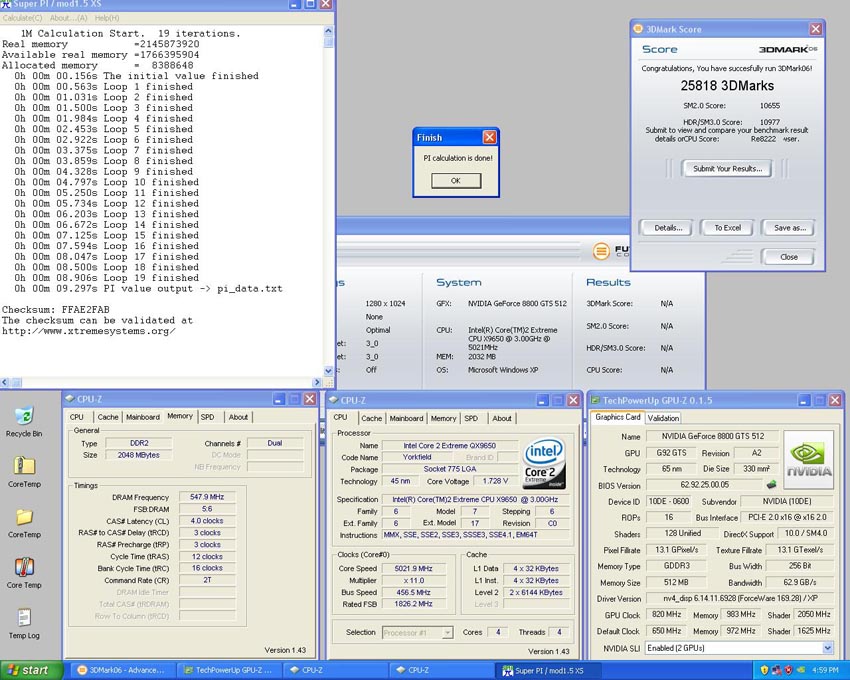Viewport: 850px width, 680px height.
Task: Switch to Super PI taskbar button
Action: click(549, 670)
